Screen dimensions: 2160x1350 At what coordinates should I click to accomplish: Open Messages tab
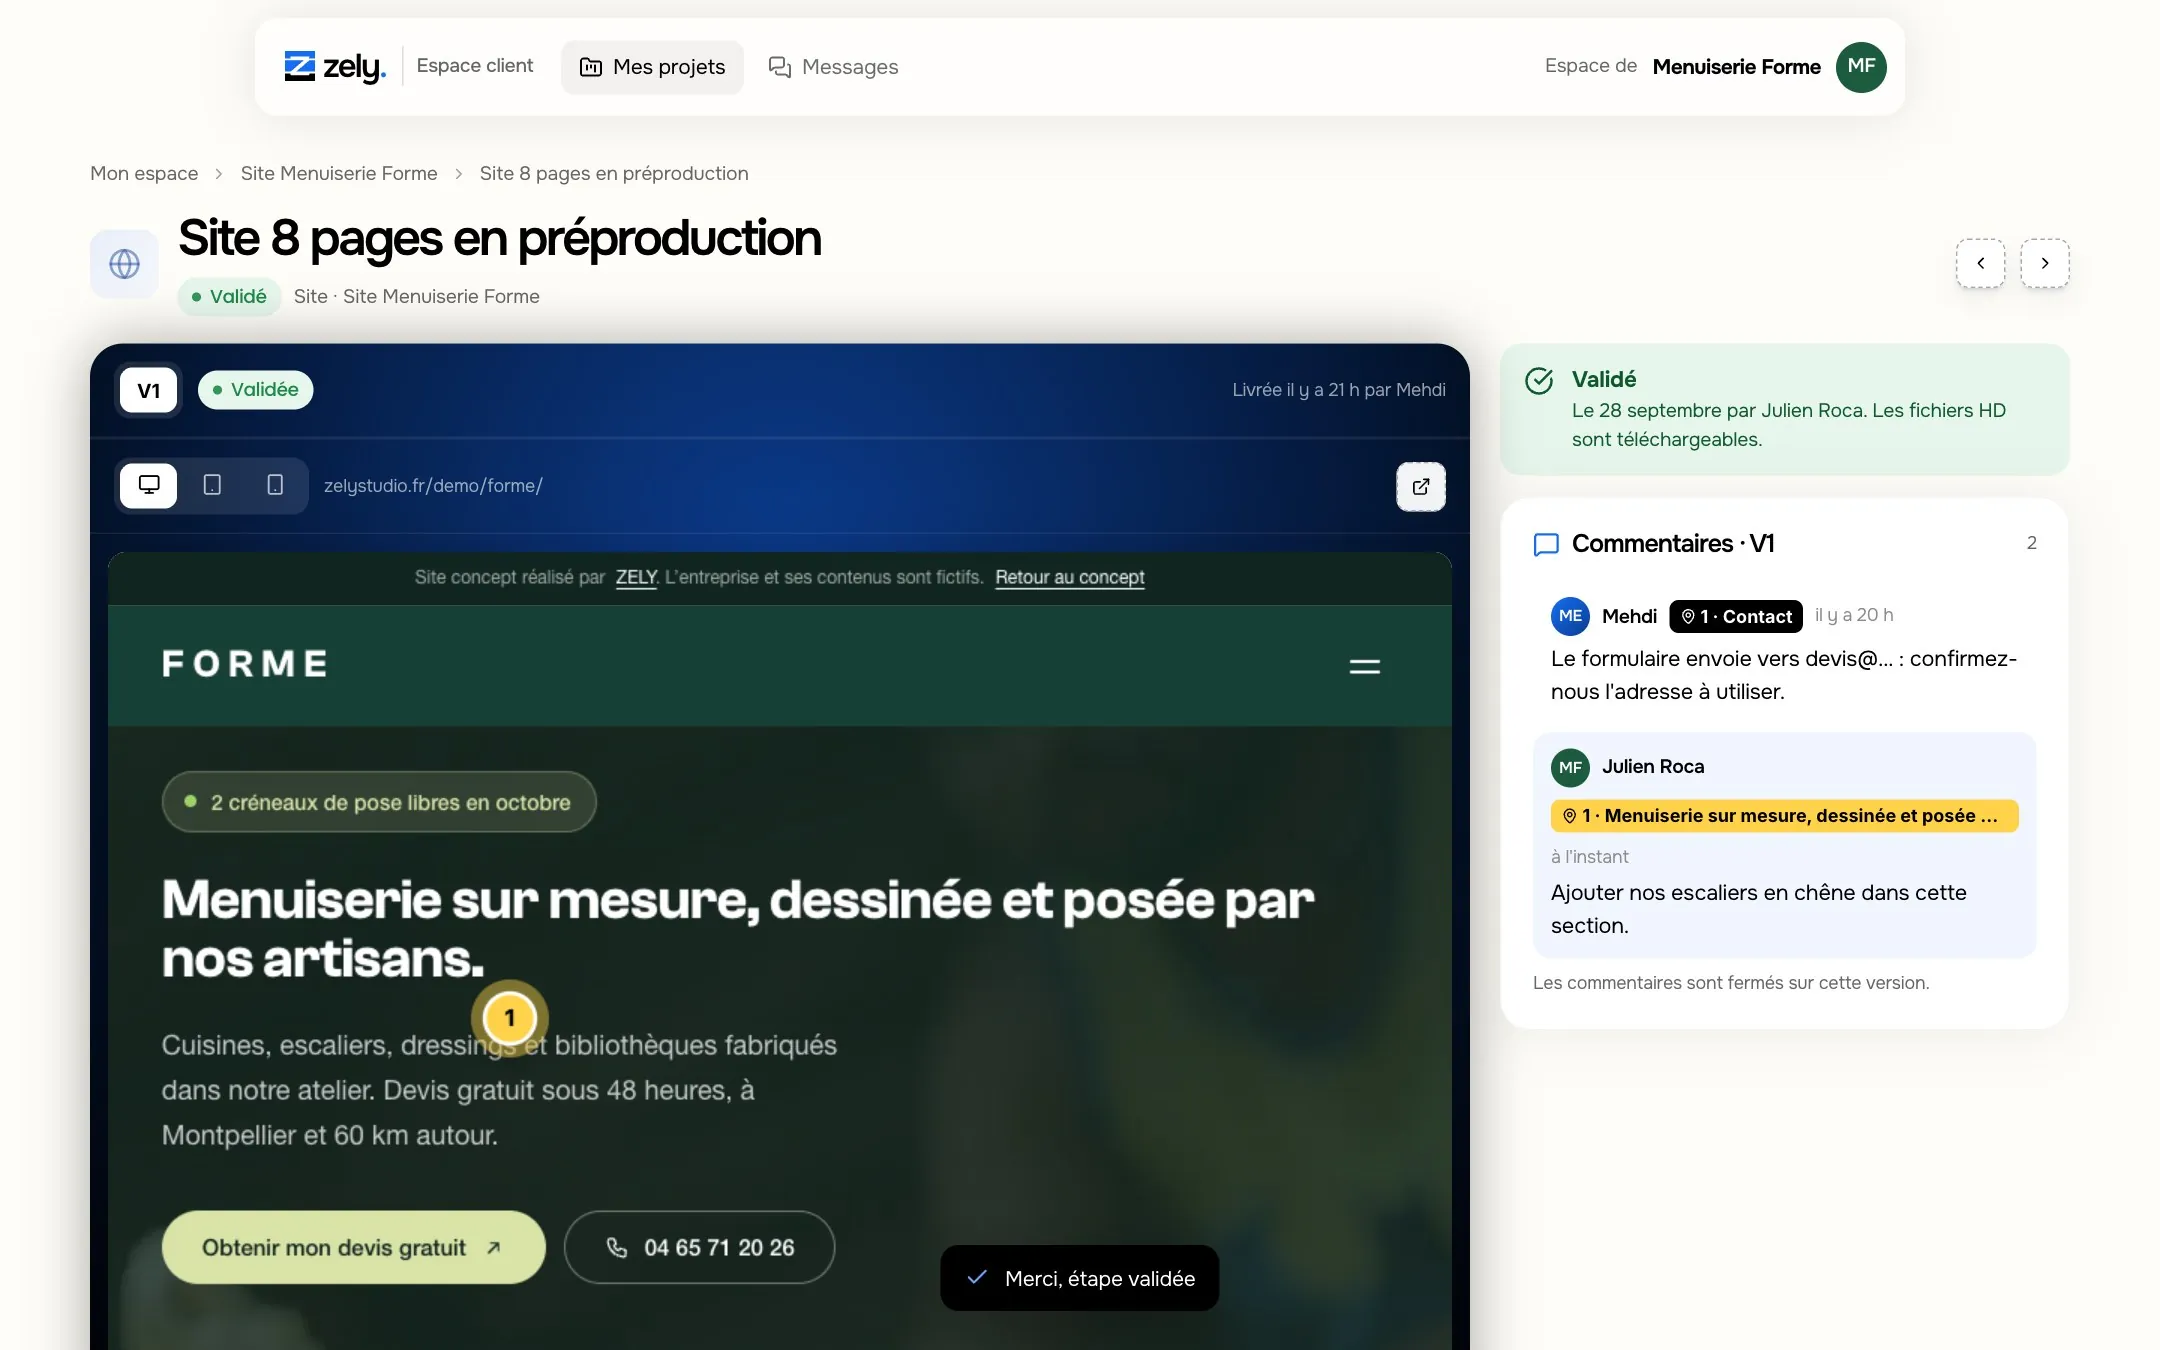pos(833,67)
